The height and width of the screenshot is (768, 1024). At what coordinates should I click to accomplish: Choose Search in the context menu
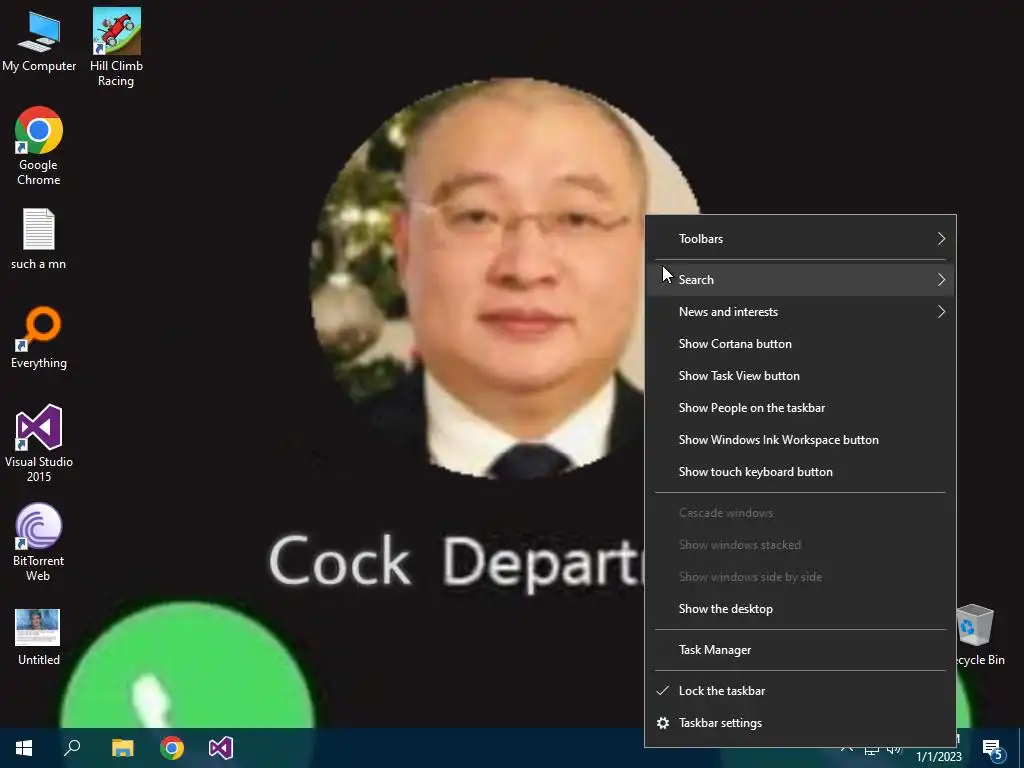[800, 280]
